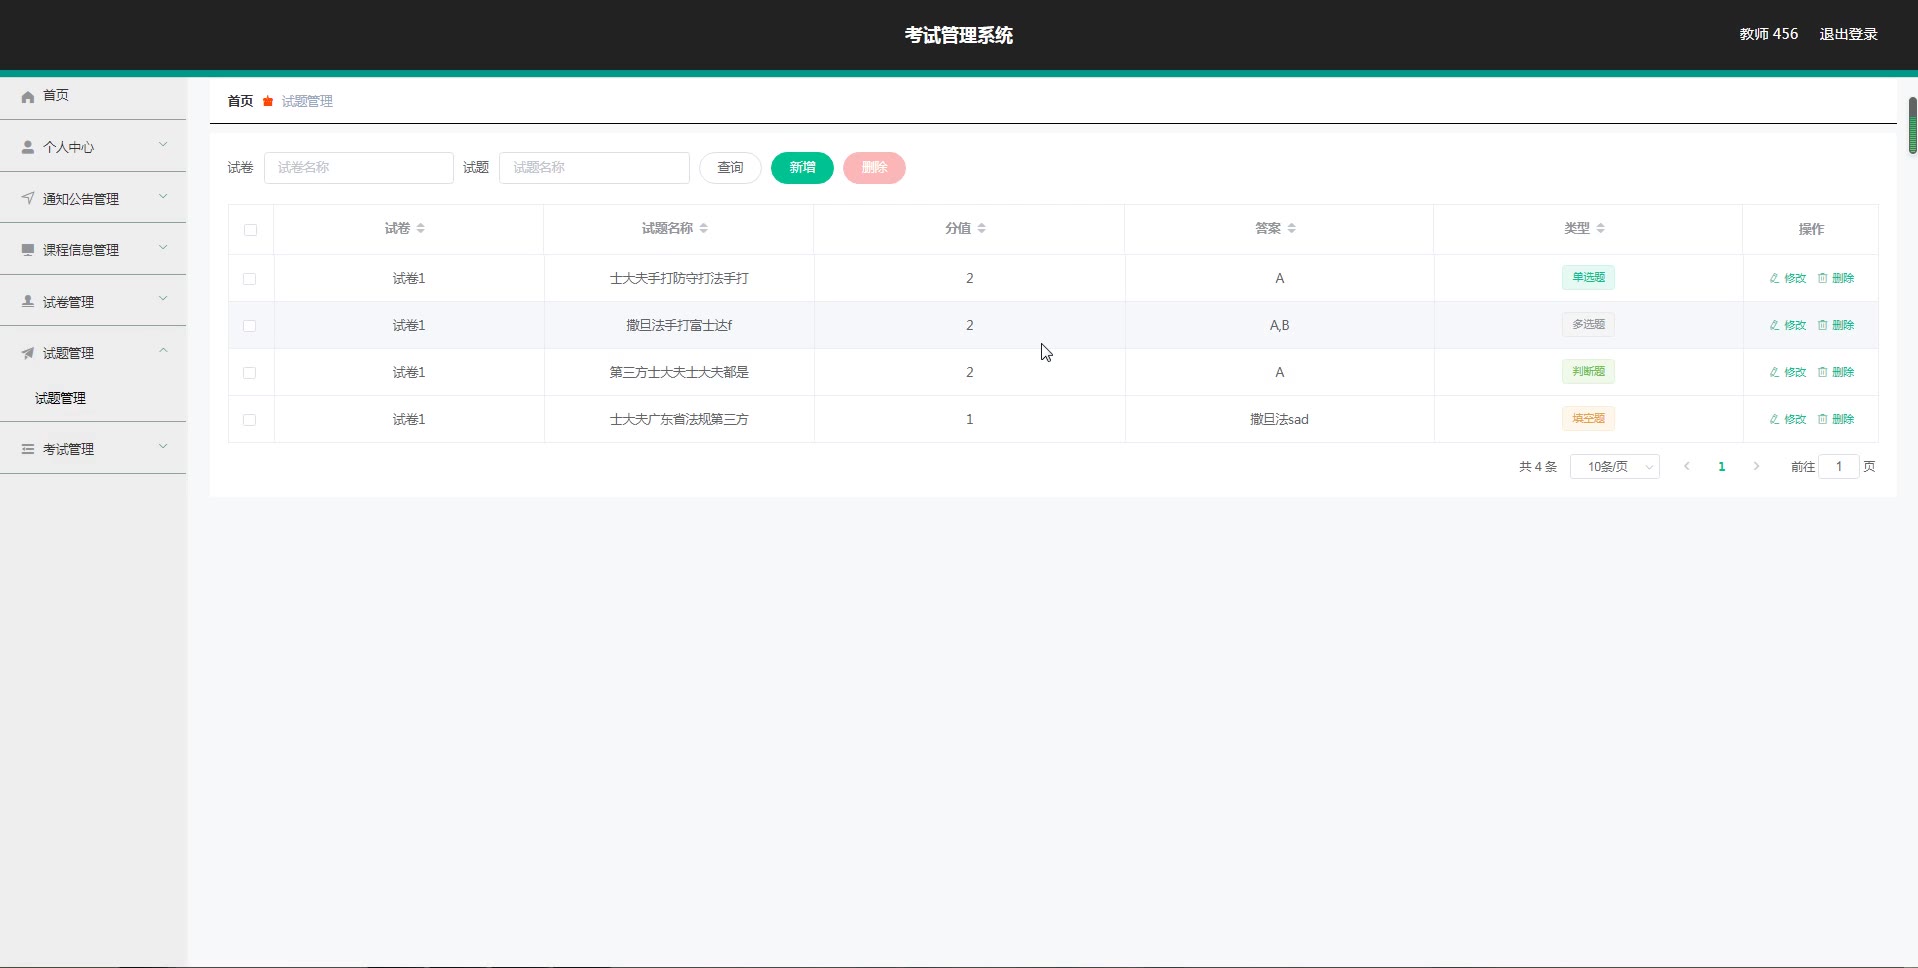
Task: Click the red home icon in the breadcrumb
Action: (268, 101)
